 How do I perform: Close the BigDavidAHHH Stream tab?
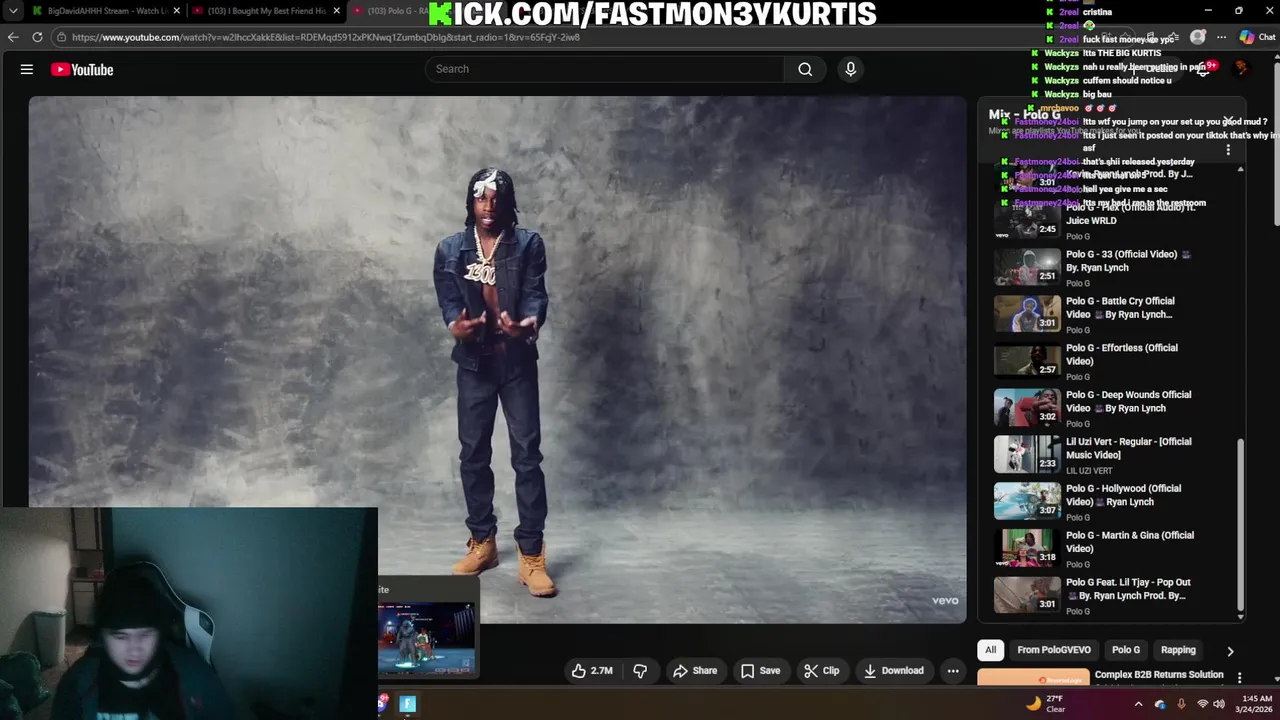177,11
